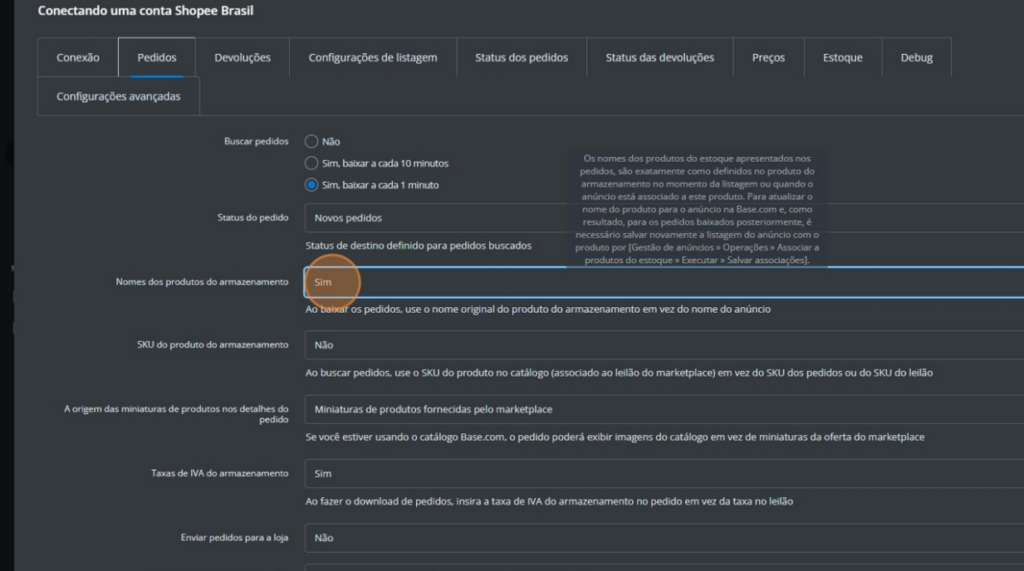The height and width of the screenshot is (571, 1024).
Task: Open SKU do produto do armazenamento dropdown
Action: [660, 345]
